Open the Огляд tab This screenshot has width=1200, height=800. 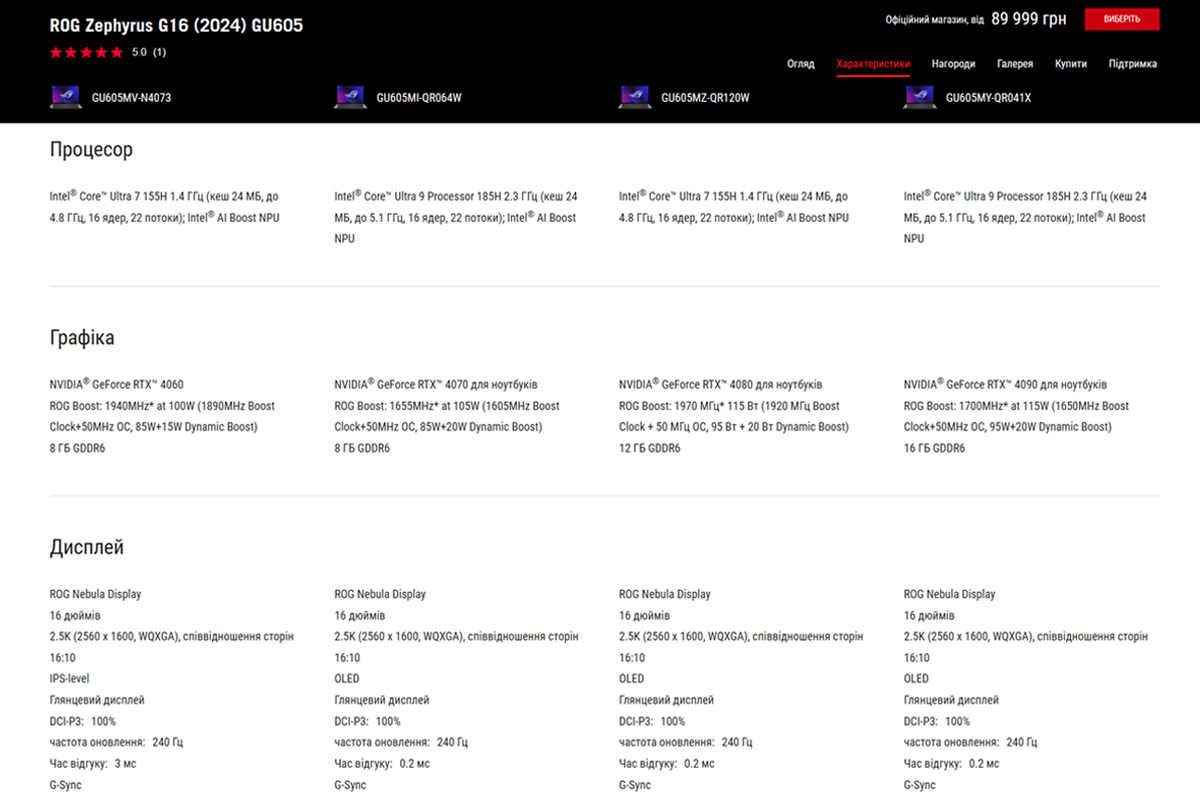pos(800,64)
